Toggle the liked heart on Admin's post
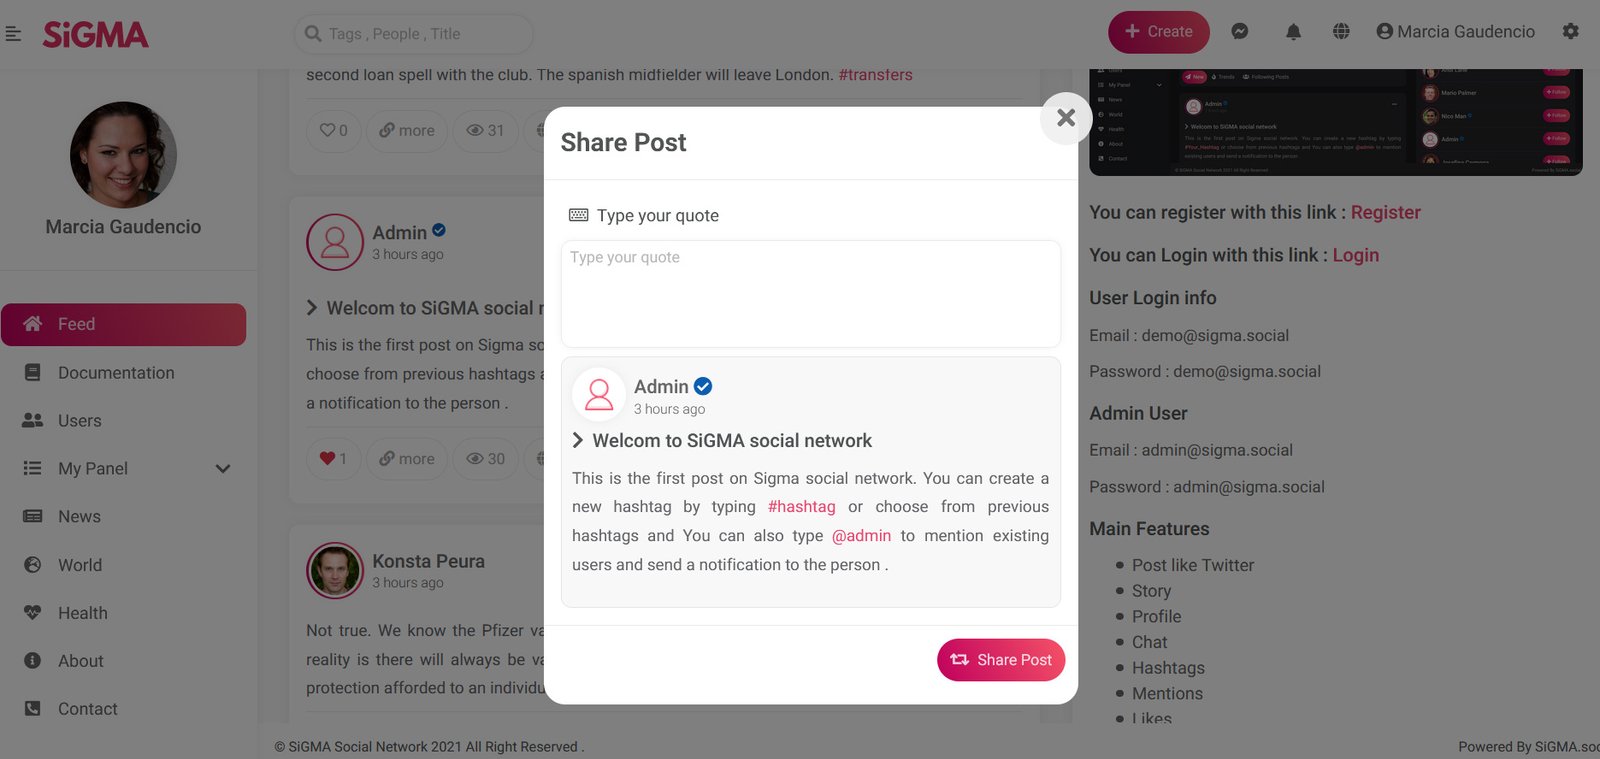 pos(333,459)
